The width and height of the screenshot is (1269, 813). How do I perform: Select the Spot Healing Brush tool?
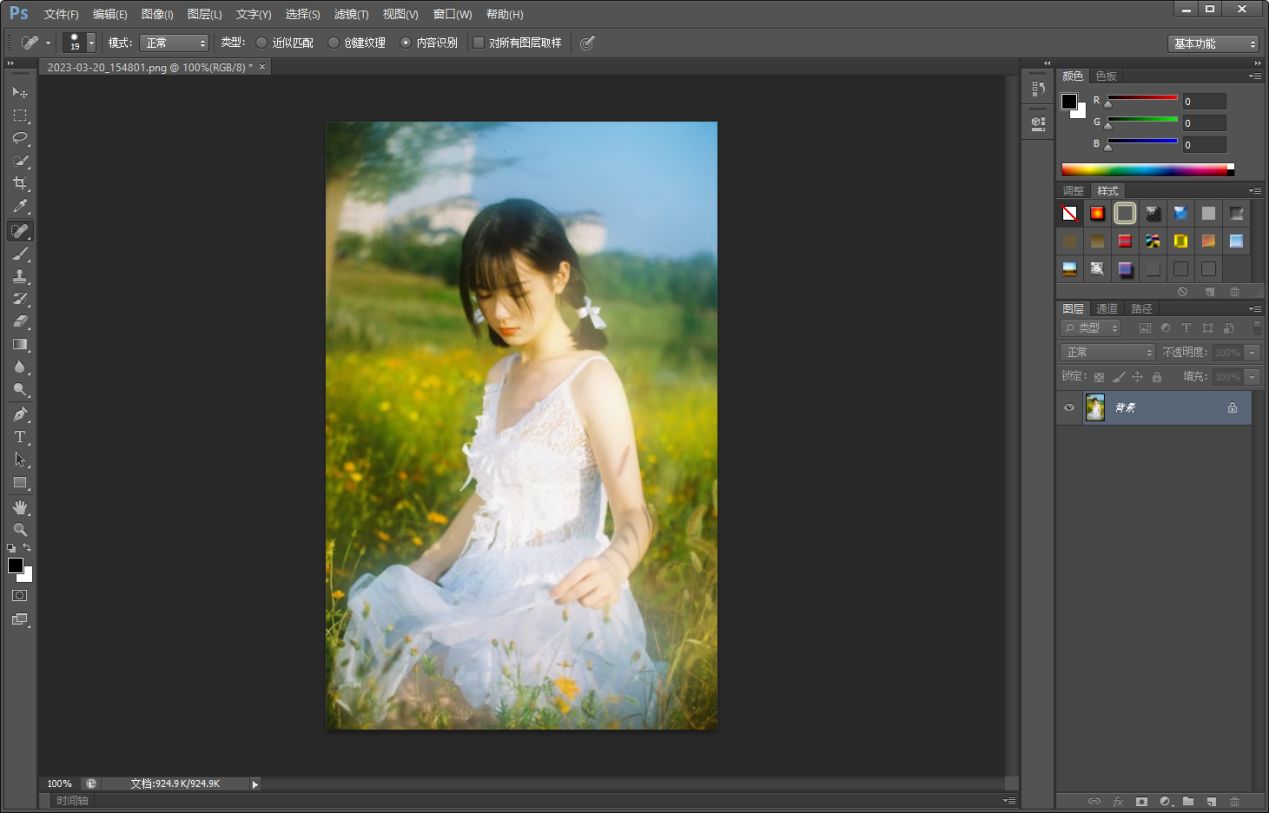point(19,231)
